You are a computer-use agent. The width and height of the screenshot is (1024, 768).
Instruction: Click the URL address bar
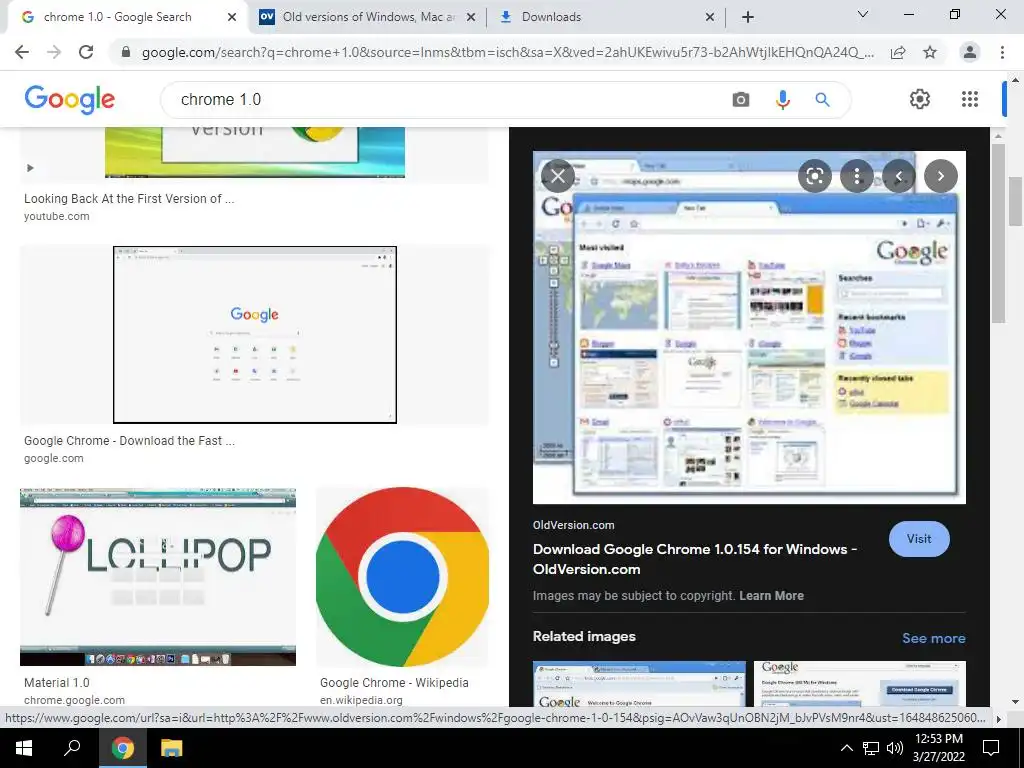(507, 52)
